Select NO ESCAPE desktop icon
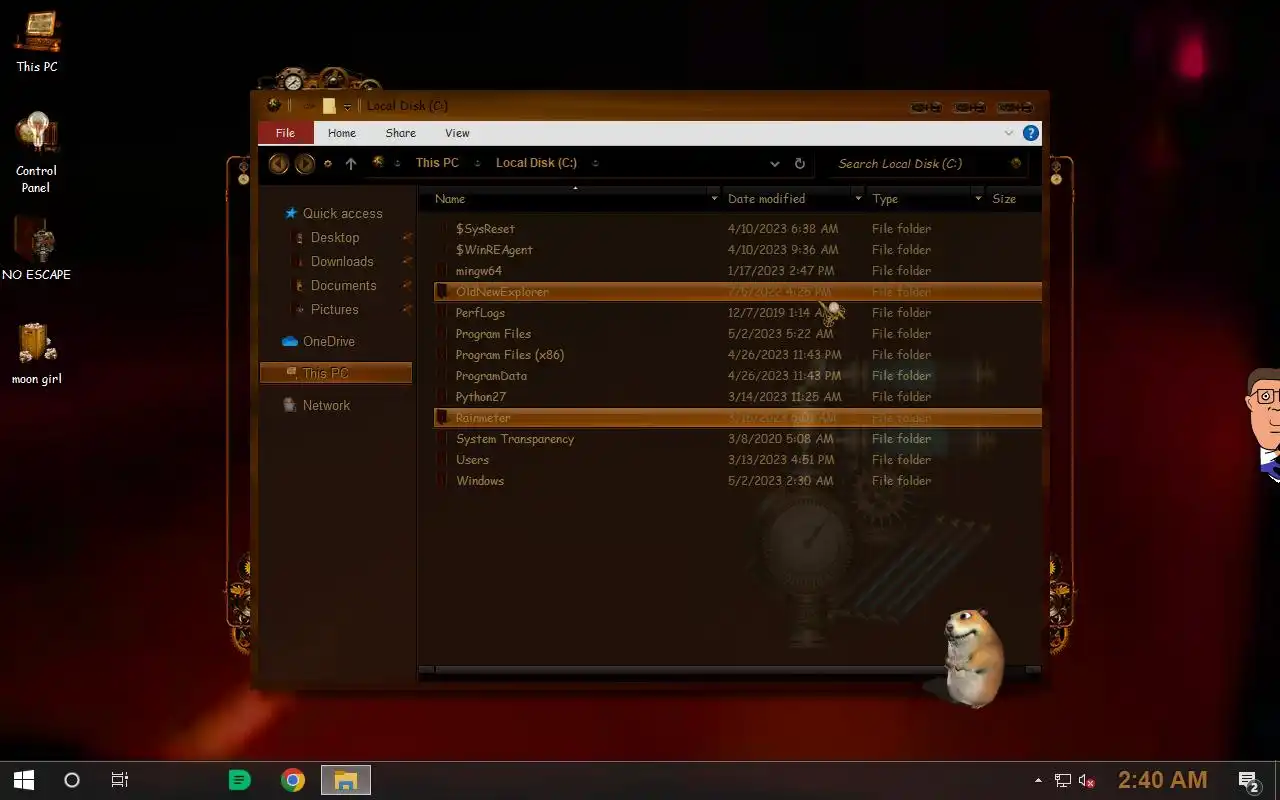The image size is (1280, 800). coord(37,250)
